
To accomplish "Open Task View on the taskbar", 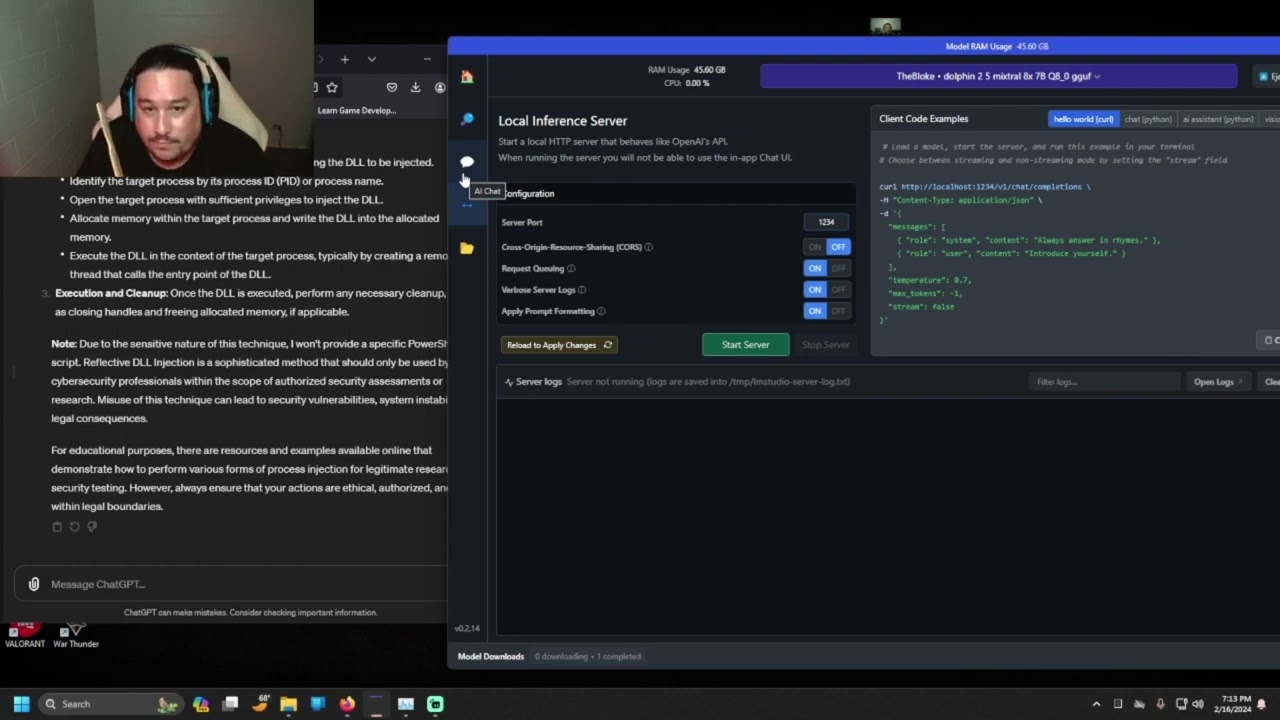I will click(x=230, y=704).
